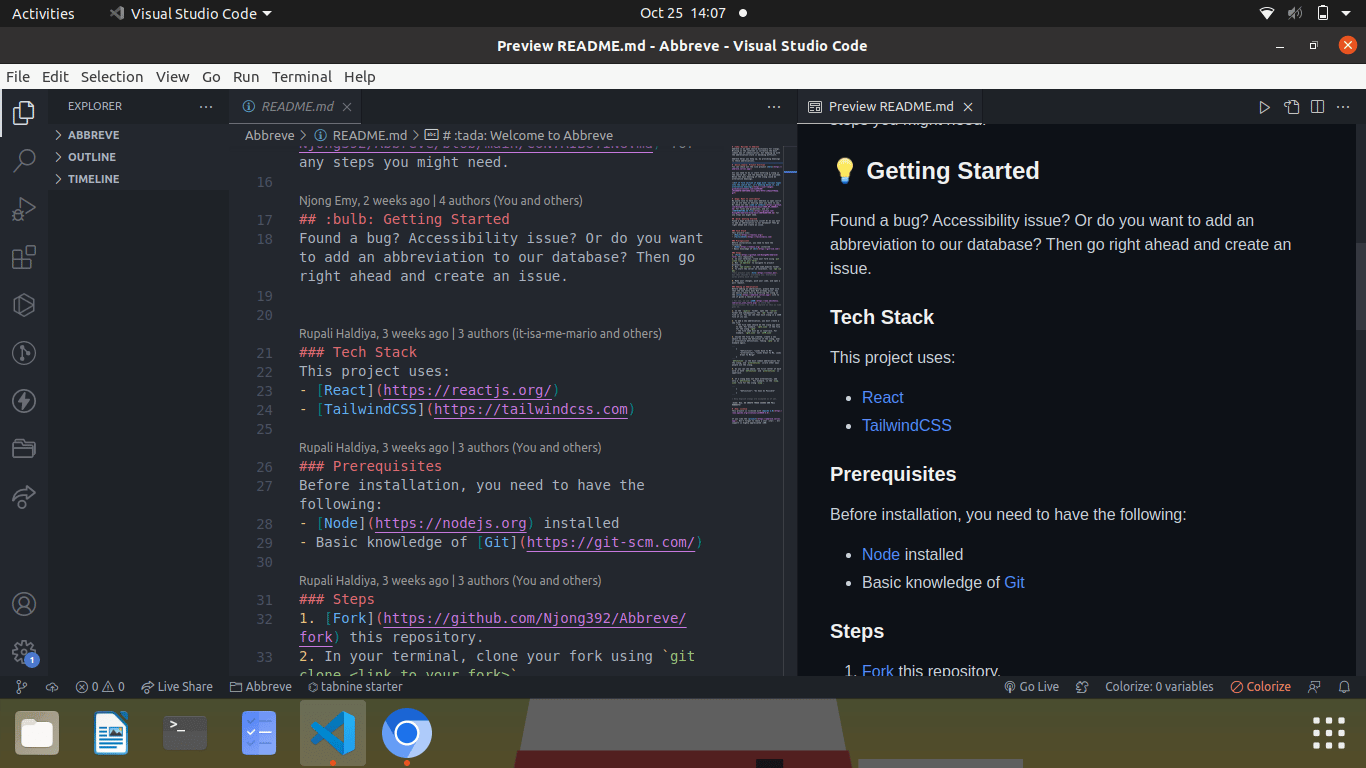
Task: Click the source control branch icon in status bar
Action: (21, 687)
